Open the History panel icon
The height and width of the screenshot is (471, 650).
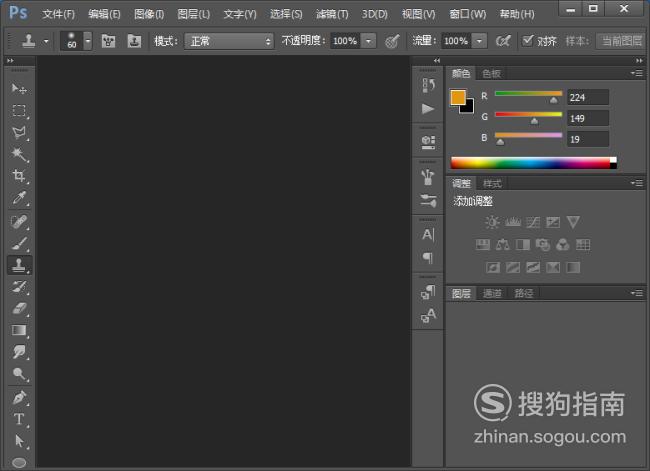coord(428,85)
